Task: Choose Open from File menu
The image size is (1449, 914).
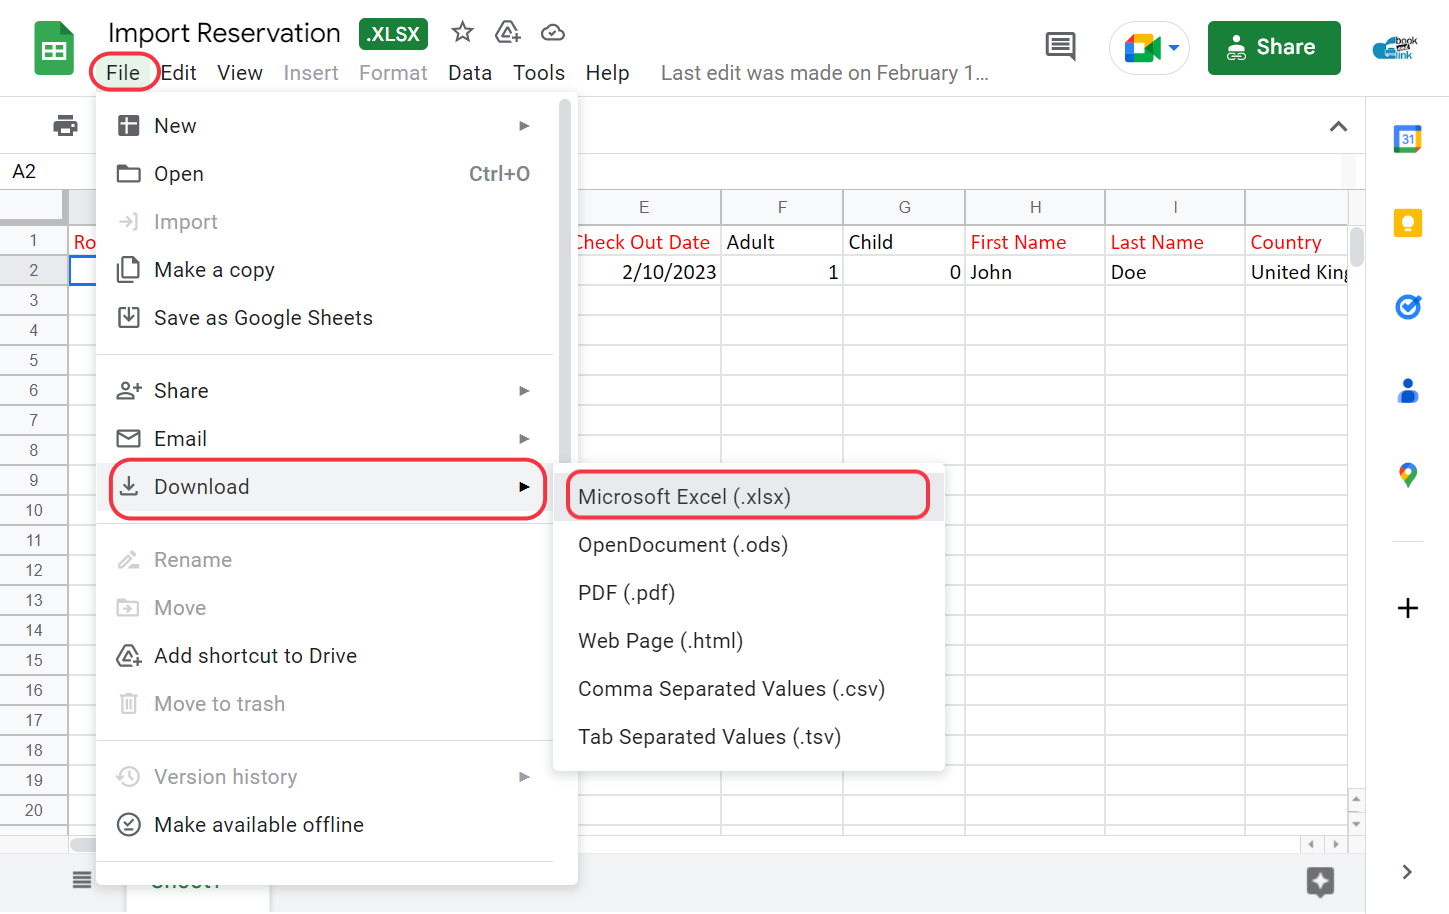Action: (325, 174)
